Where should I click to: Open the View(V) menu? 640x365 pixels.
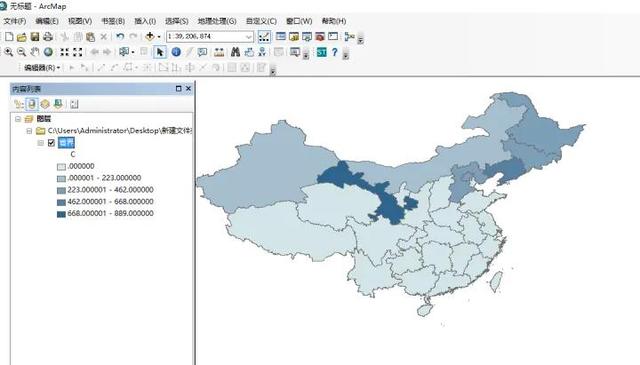click(80, 21)
